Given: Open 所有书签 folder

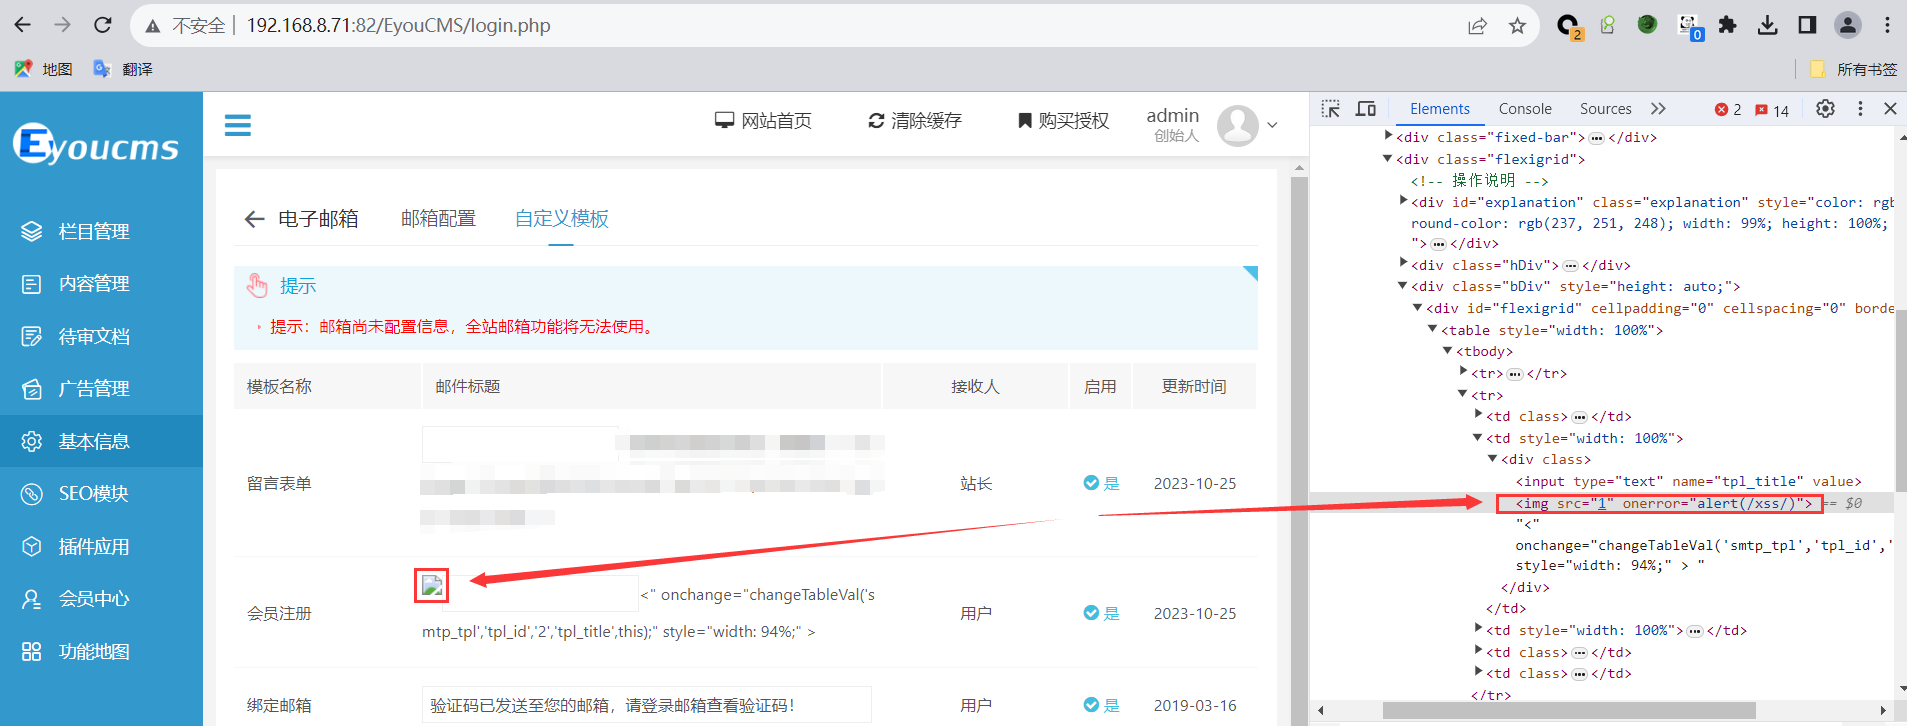Looking at the screenshot, I should 1854,69.
